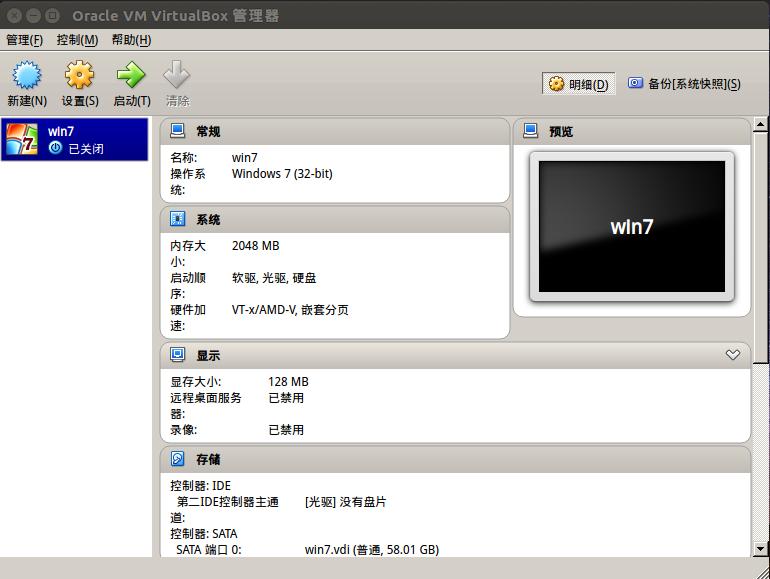Click the win7 preview thumbnail screen
The width and height of the screenshot is (770, 579).
click(x=632, y=226)
